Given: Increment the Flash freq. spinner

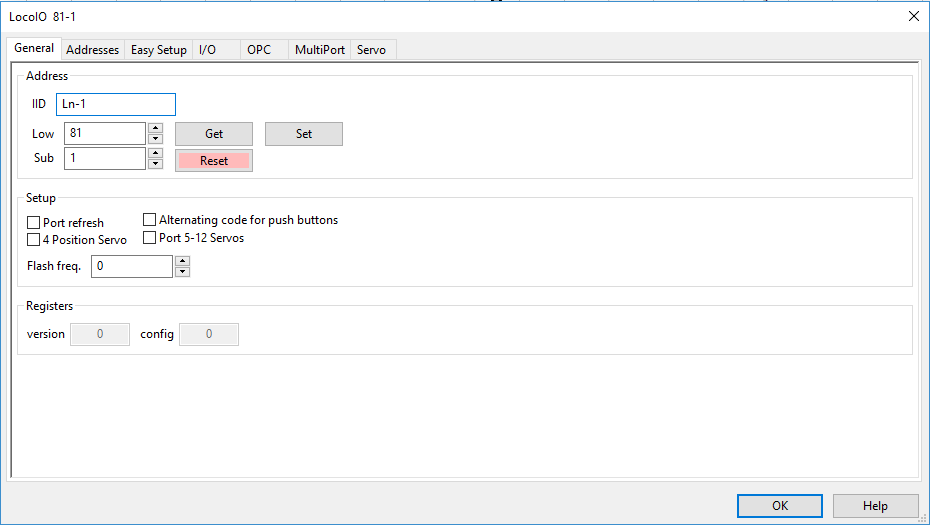Looking at the screenshot, I should (x=182, y=261).
